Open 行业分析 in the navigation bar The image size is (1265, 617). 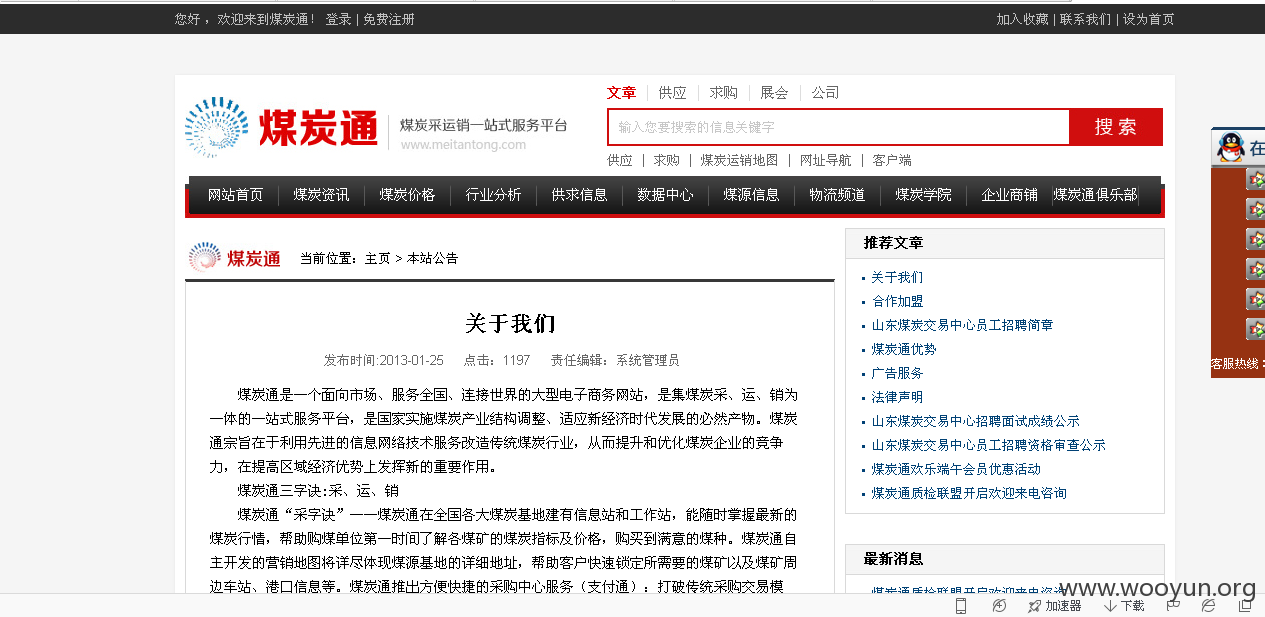pyautogui.click(x=493, y=195)
